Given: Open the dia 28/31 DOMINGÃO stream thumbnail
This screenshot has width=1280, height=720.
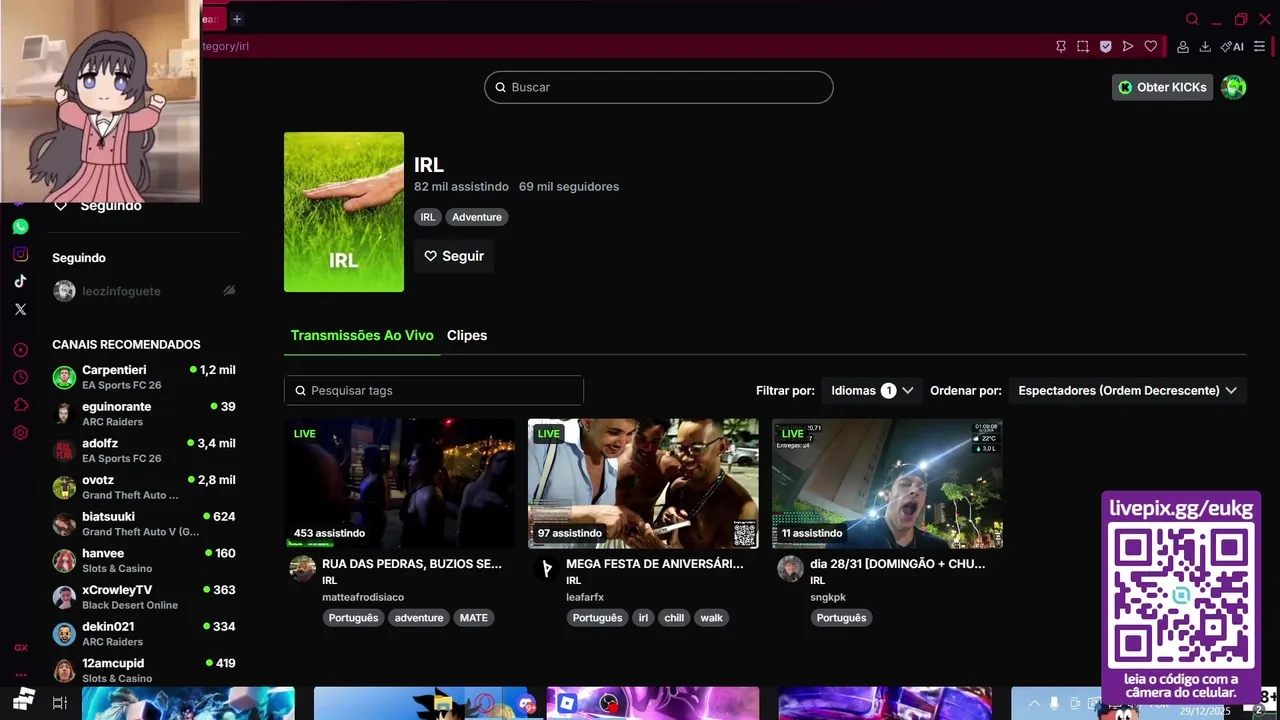Looking at the screenshot, I should tap(887, 483).
